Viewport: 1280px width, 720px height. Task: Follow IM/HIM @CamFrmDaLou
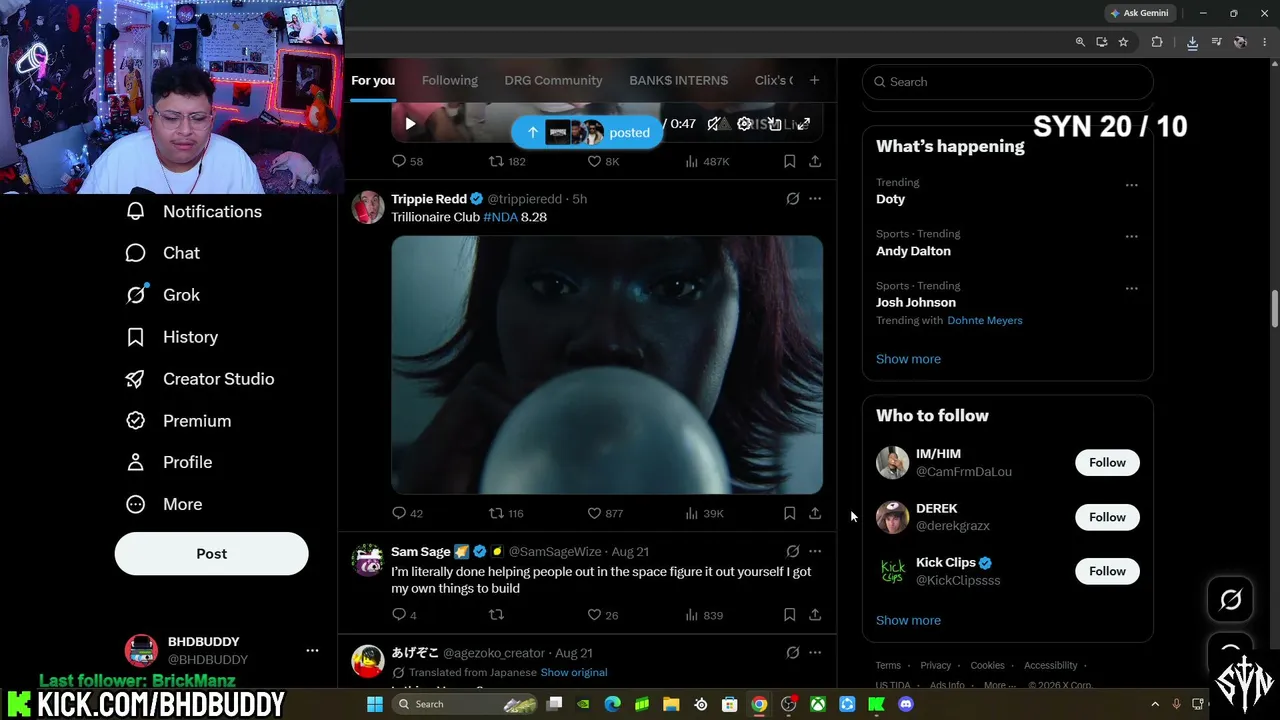[1107, 463]
